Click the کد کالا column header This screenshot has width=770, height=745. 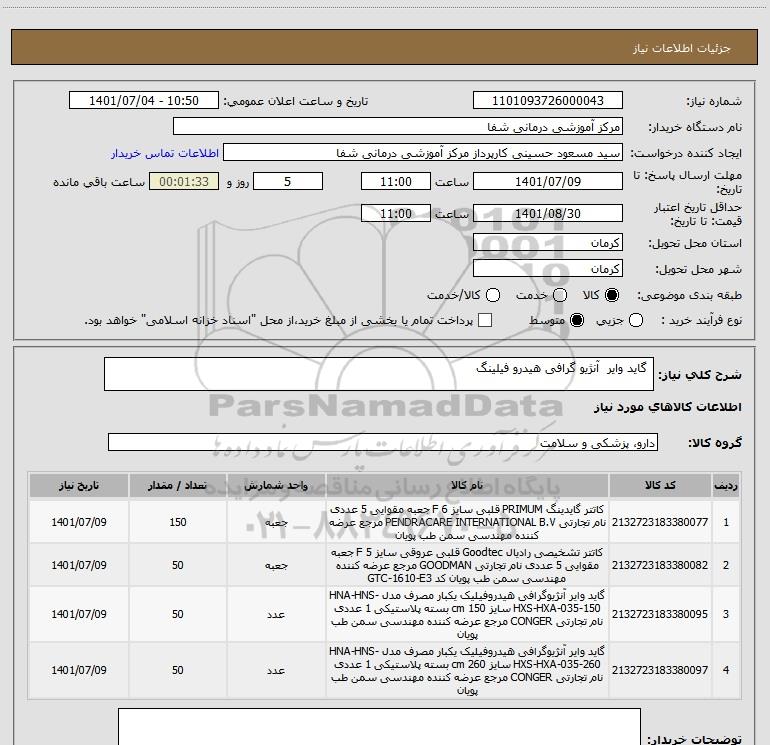coord(660,485)
